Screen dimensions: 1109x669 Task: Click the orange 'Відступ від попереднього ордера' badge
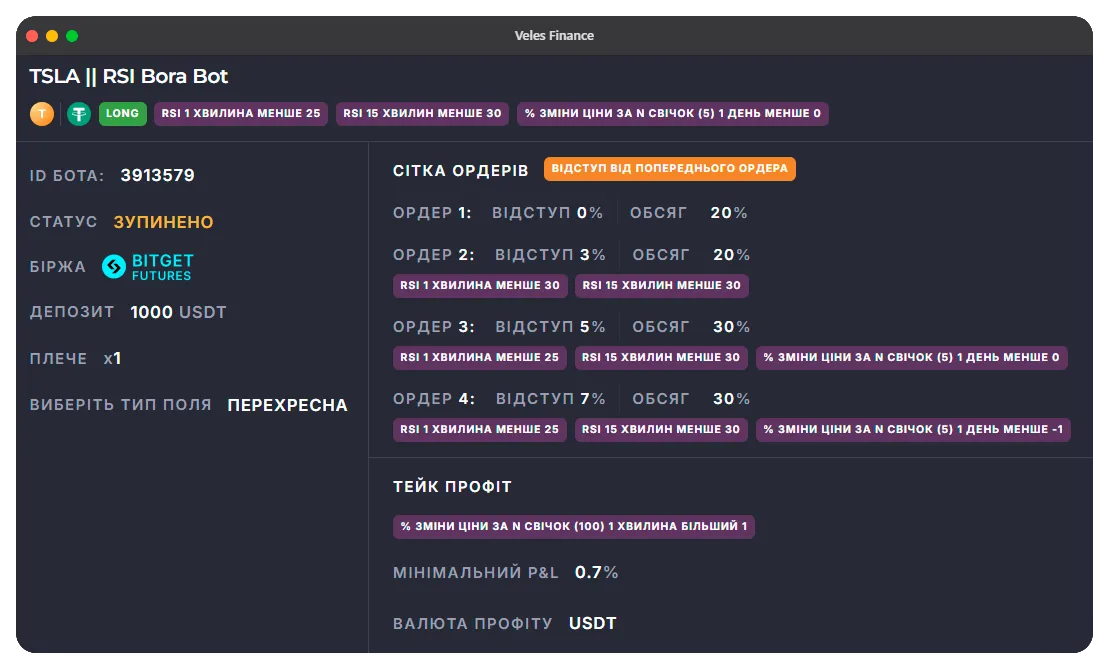[x=669, y=169]
